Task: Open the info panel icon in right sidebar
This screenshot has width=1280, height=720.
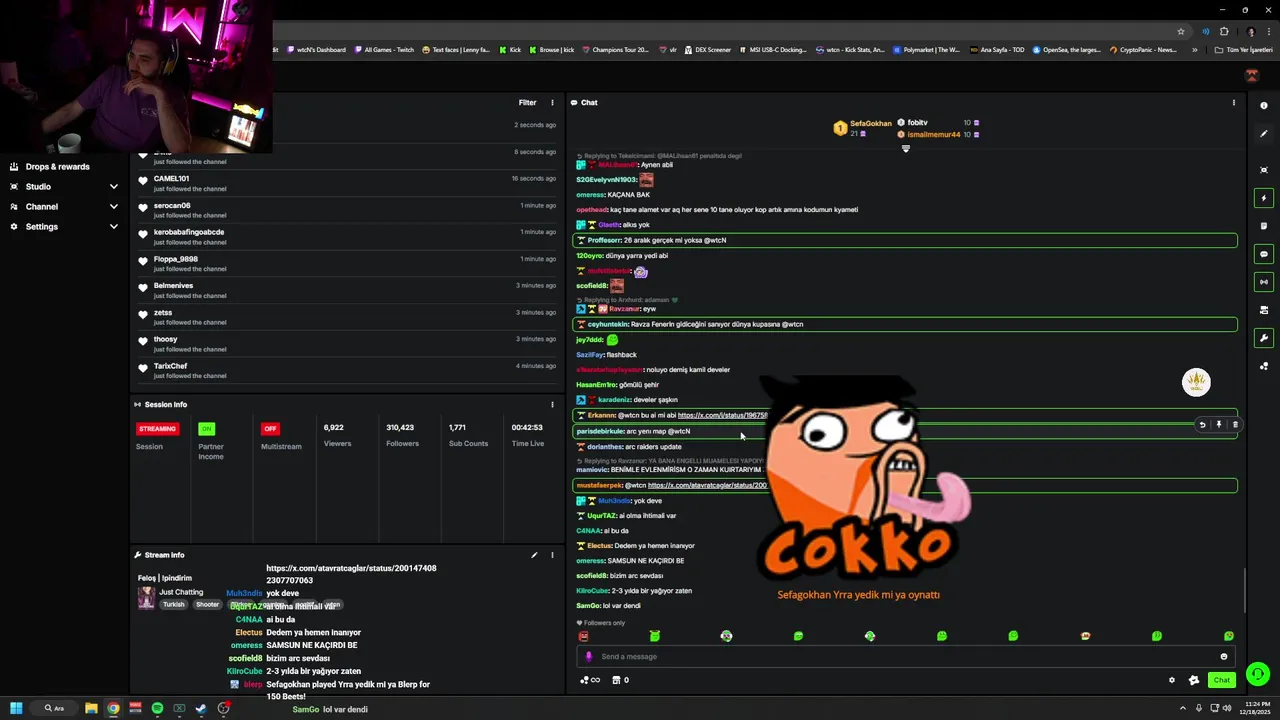Action: [1264, 105]
